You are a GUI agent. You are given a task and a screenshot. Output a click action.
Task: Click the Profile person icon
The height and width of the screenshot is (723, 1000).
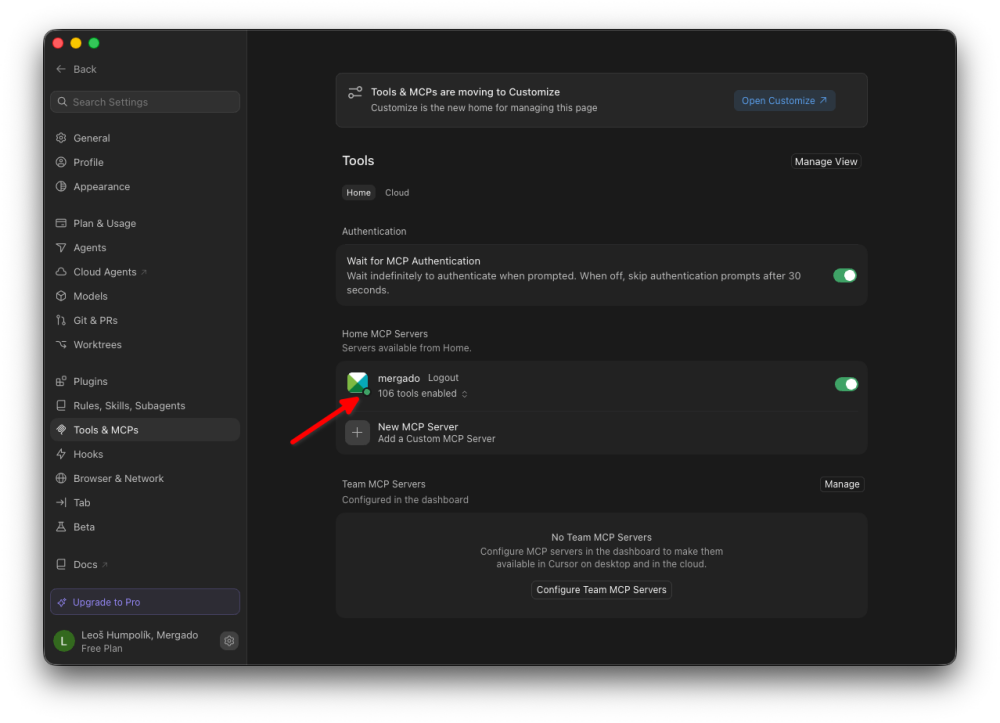tap(61, 162)
